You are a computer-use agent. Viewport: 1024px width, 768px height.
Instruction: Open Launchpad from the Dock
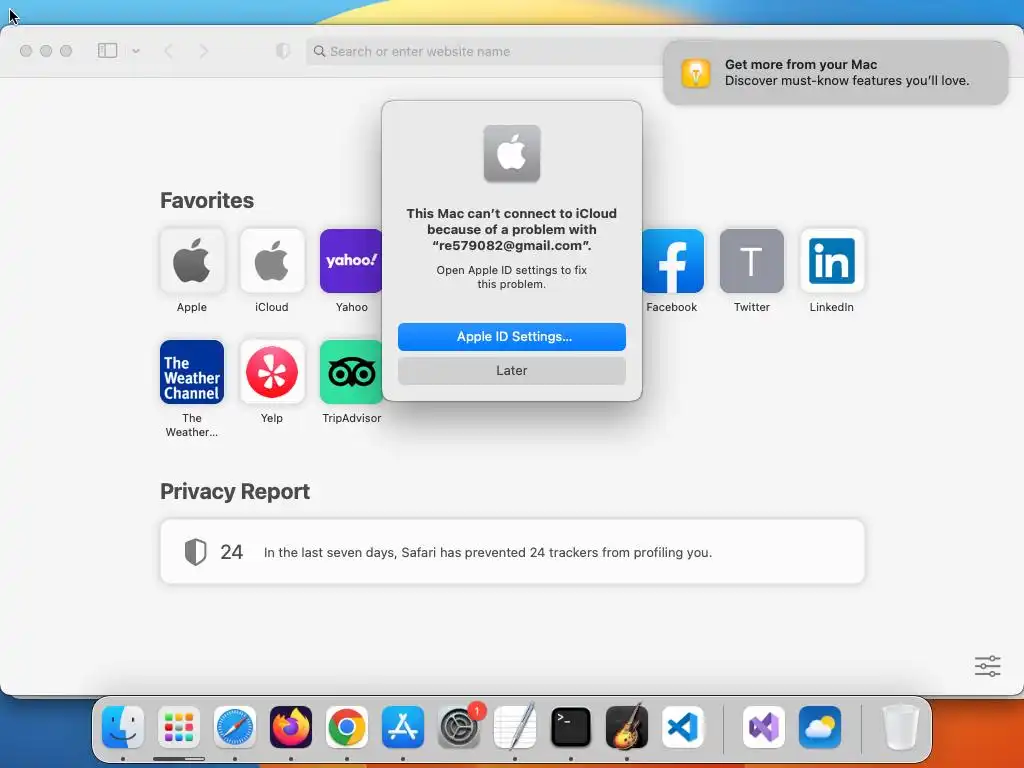[179, 727]
